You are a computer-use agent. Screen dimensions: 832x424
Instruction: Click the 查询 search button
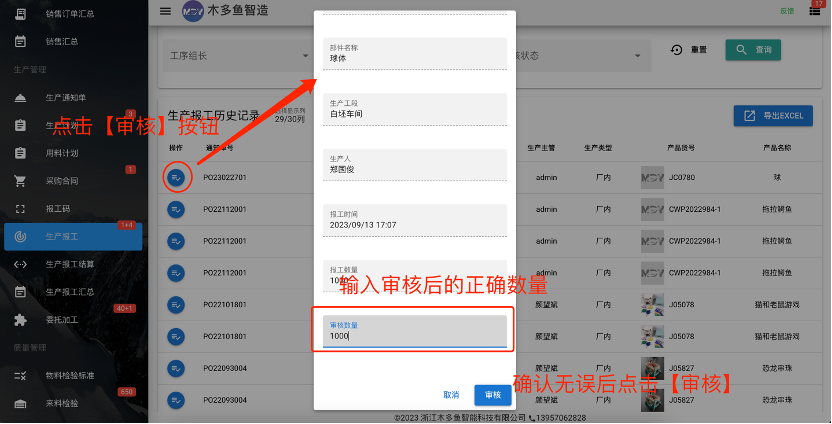coord(753,50)
